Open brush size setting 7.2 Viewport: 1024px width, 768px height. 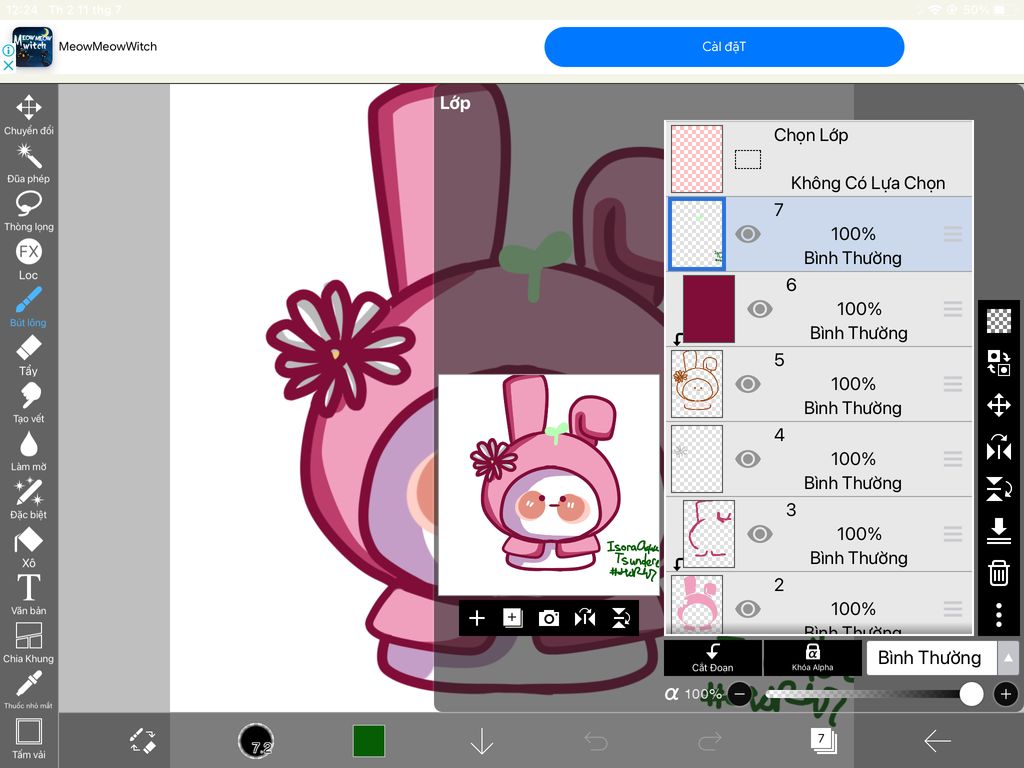click(256, 741)
